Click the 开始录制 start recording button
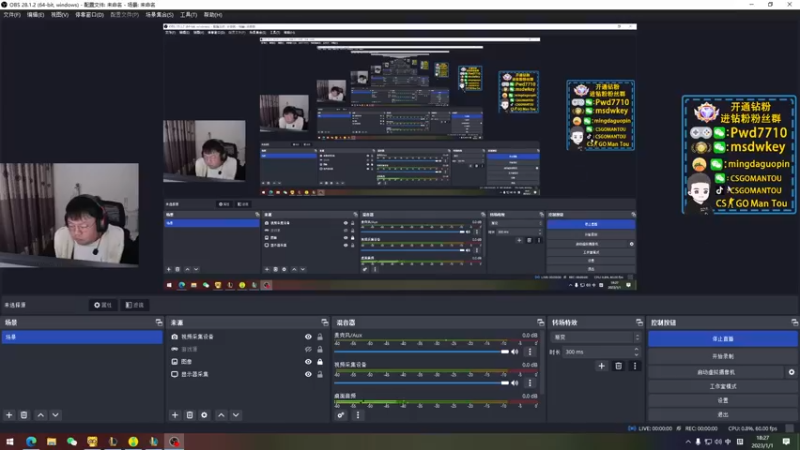This screenshot has width=800, height=450. point(722,356)
